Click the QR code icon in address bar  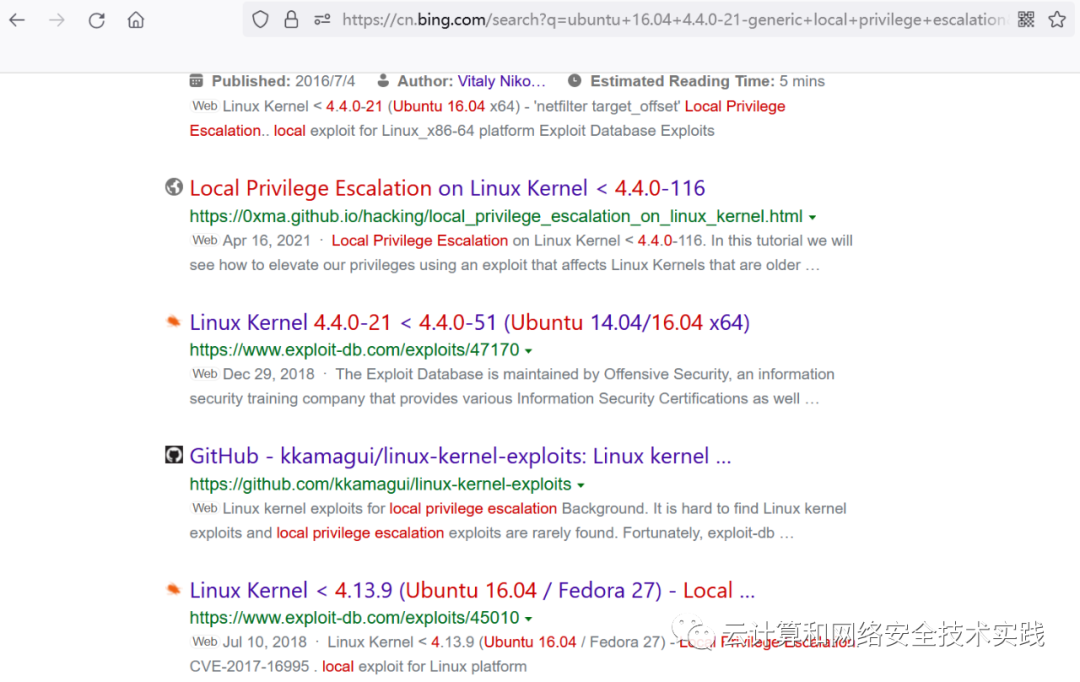tap(1026, 19)
